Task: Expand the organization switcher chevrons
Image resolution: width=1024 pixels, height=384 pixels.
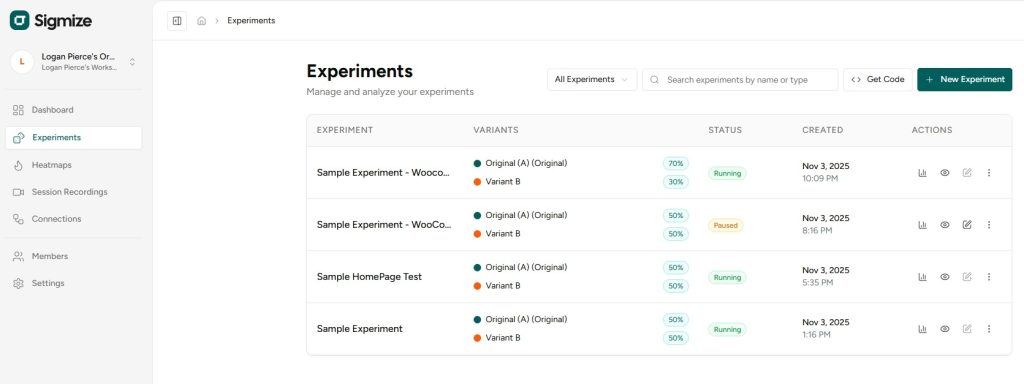Action: click(x=132, y=62)
